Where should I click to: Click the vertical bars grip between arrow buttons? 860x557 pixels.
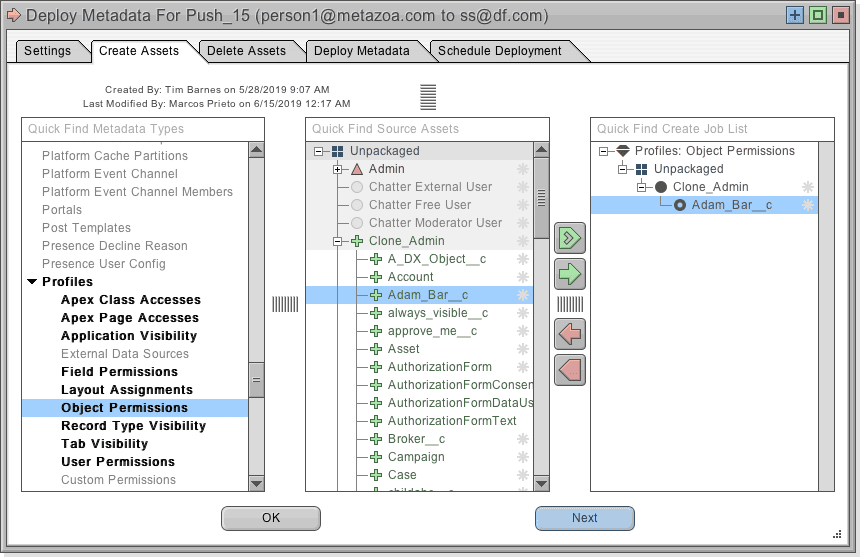(x=570, y=304)
